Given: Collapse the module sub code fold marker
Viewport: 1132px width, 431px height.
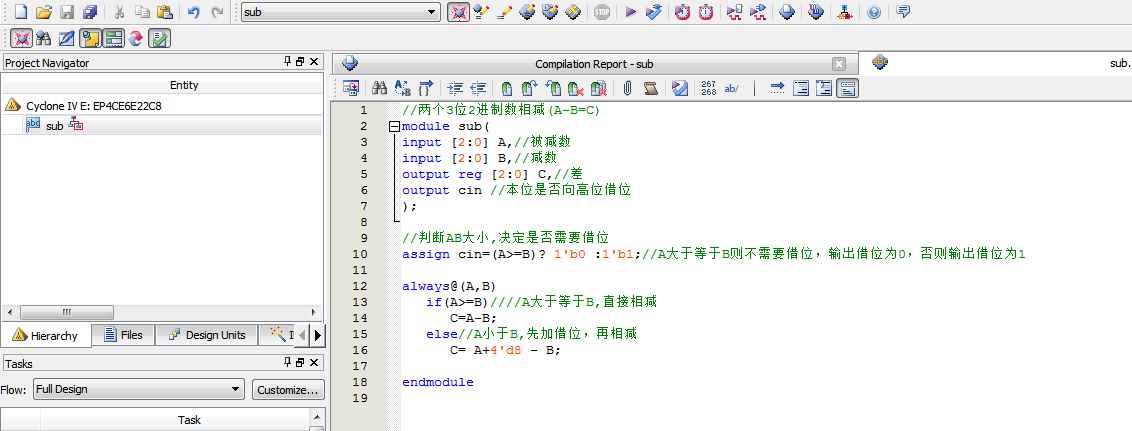Looking at the screenshot, I should tap(394, 127).
